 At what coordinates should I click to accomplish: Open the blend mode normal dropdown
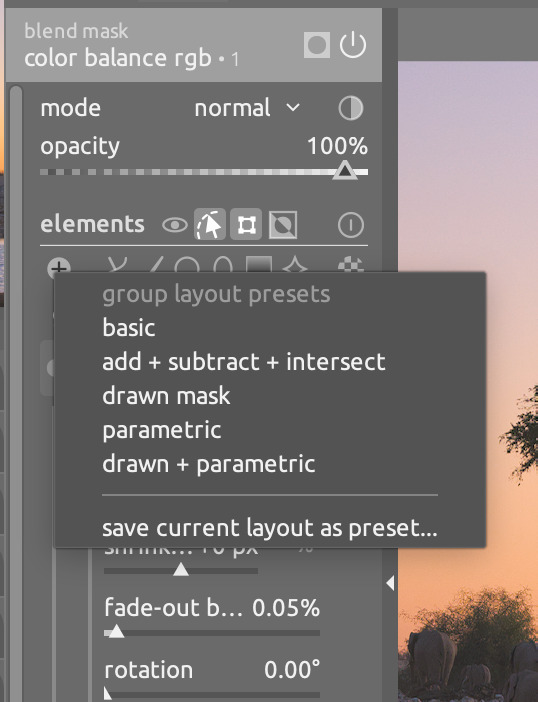pyautogui.click(x=247, y=108)
